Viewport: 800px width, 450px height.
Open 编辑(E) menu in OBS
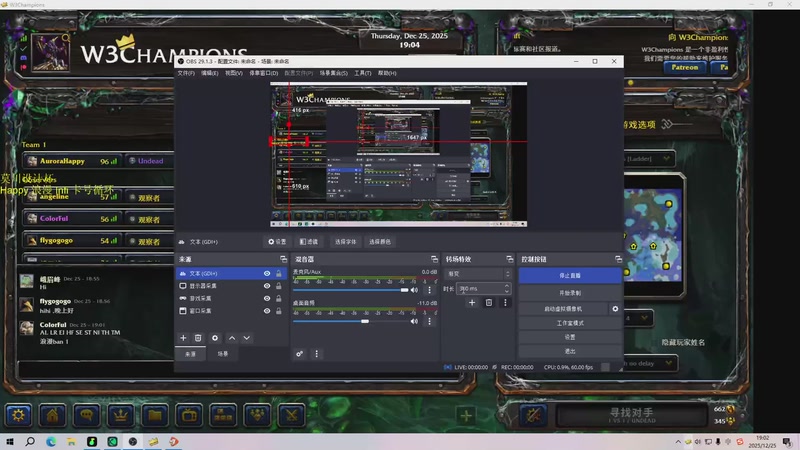[210, 73]
